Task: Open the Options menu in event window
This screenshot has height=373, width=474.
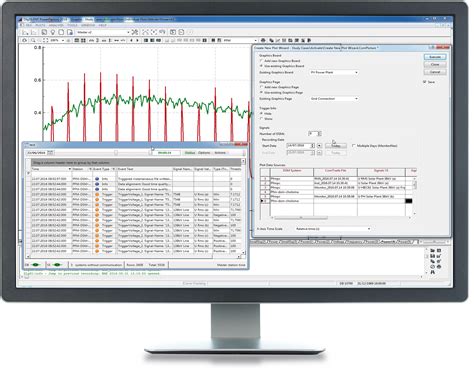Action: pyautogui.click(x=204, y=153)
